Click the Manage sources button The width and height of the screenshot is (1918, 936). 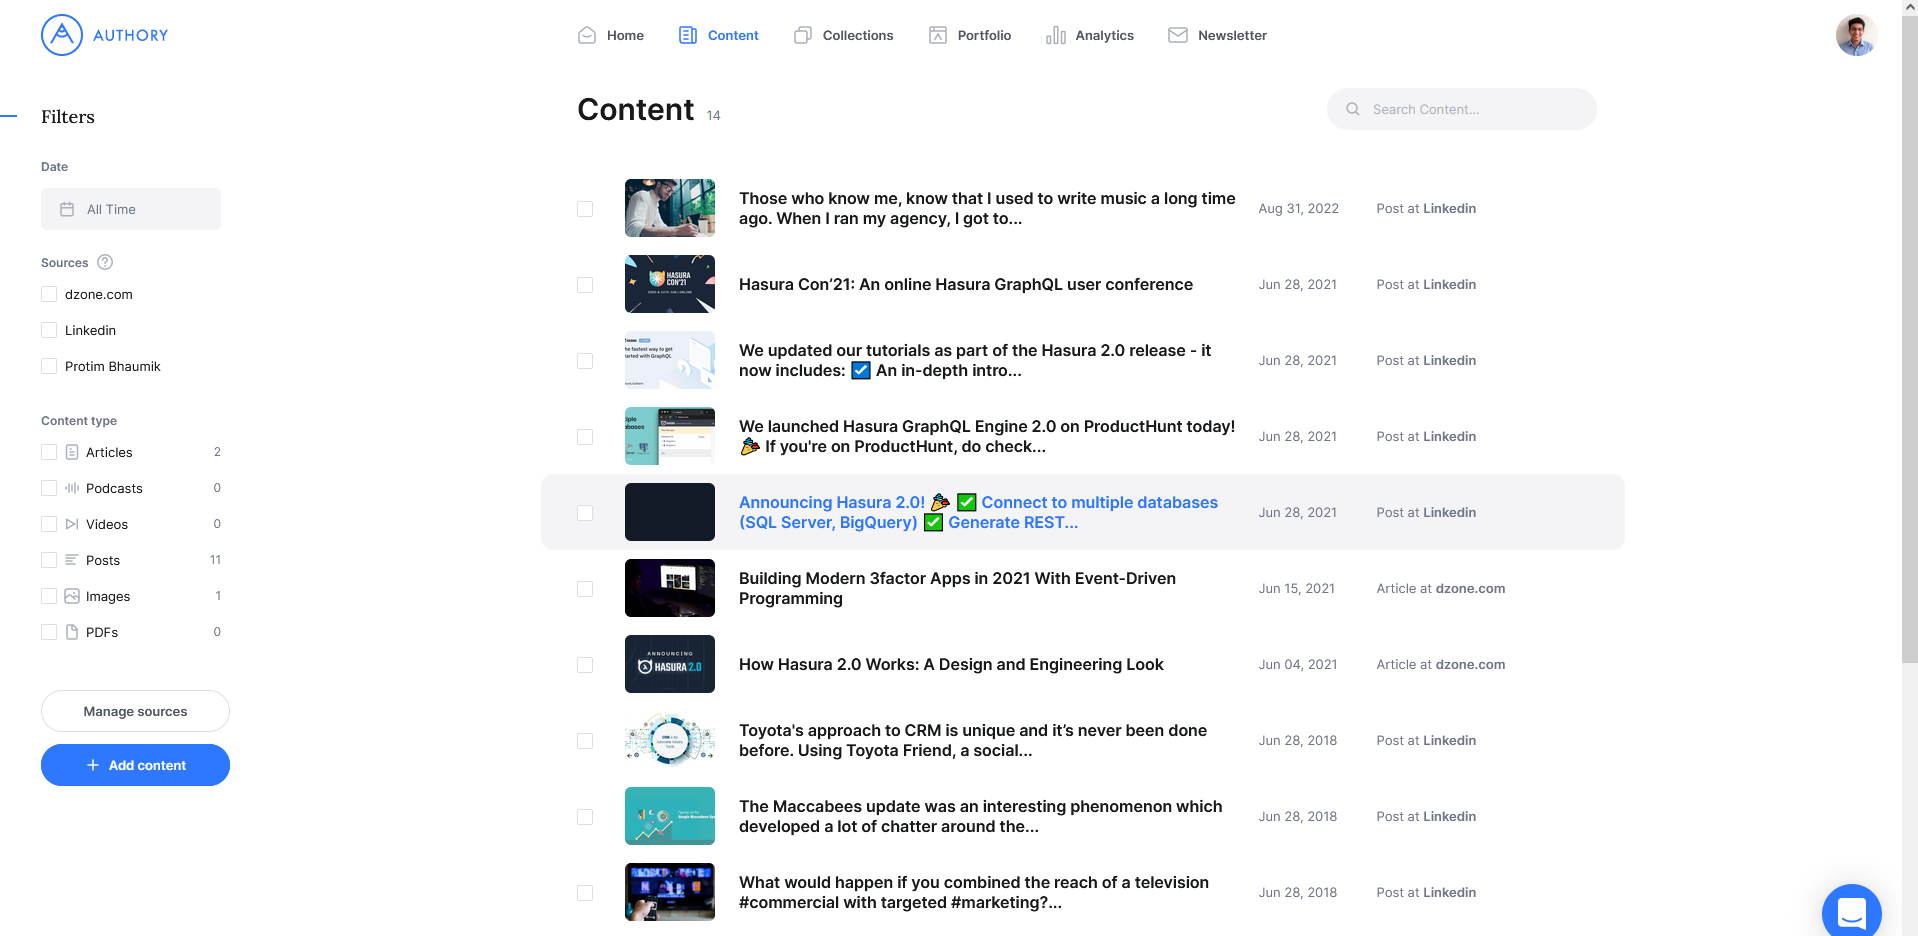coord(135,711)
